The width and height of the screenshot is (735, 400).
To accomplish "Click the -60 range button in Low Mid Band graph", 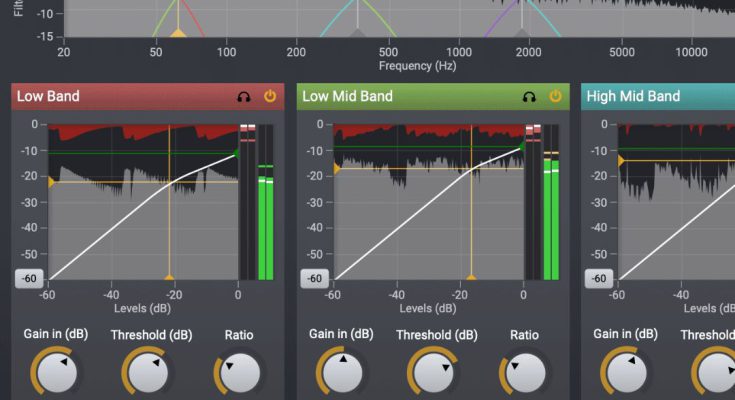I will [315, 279].
